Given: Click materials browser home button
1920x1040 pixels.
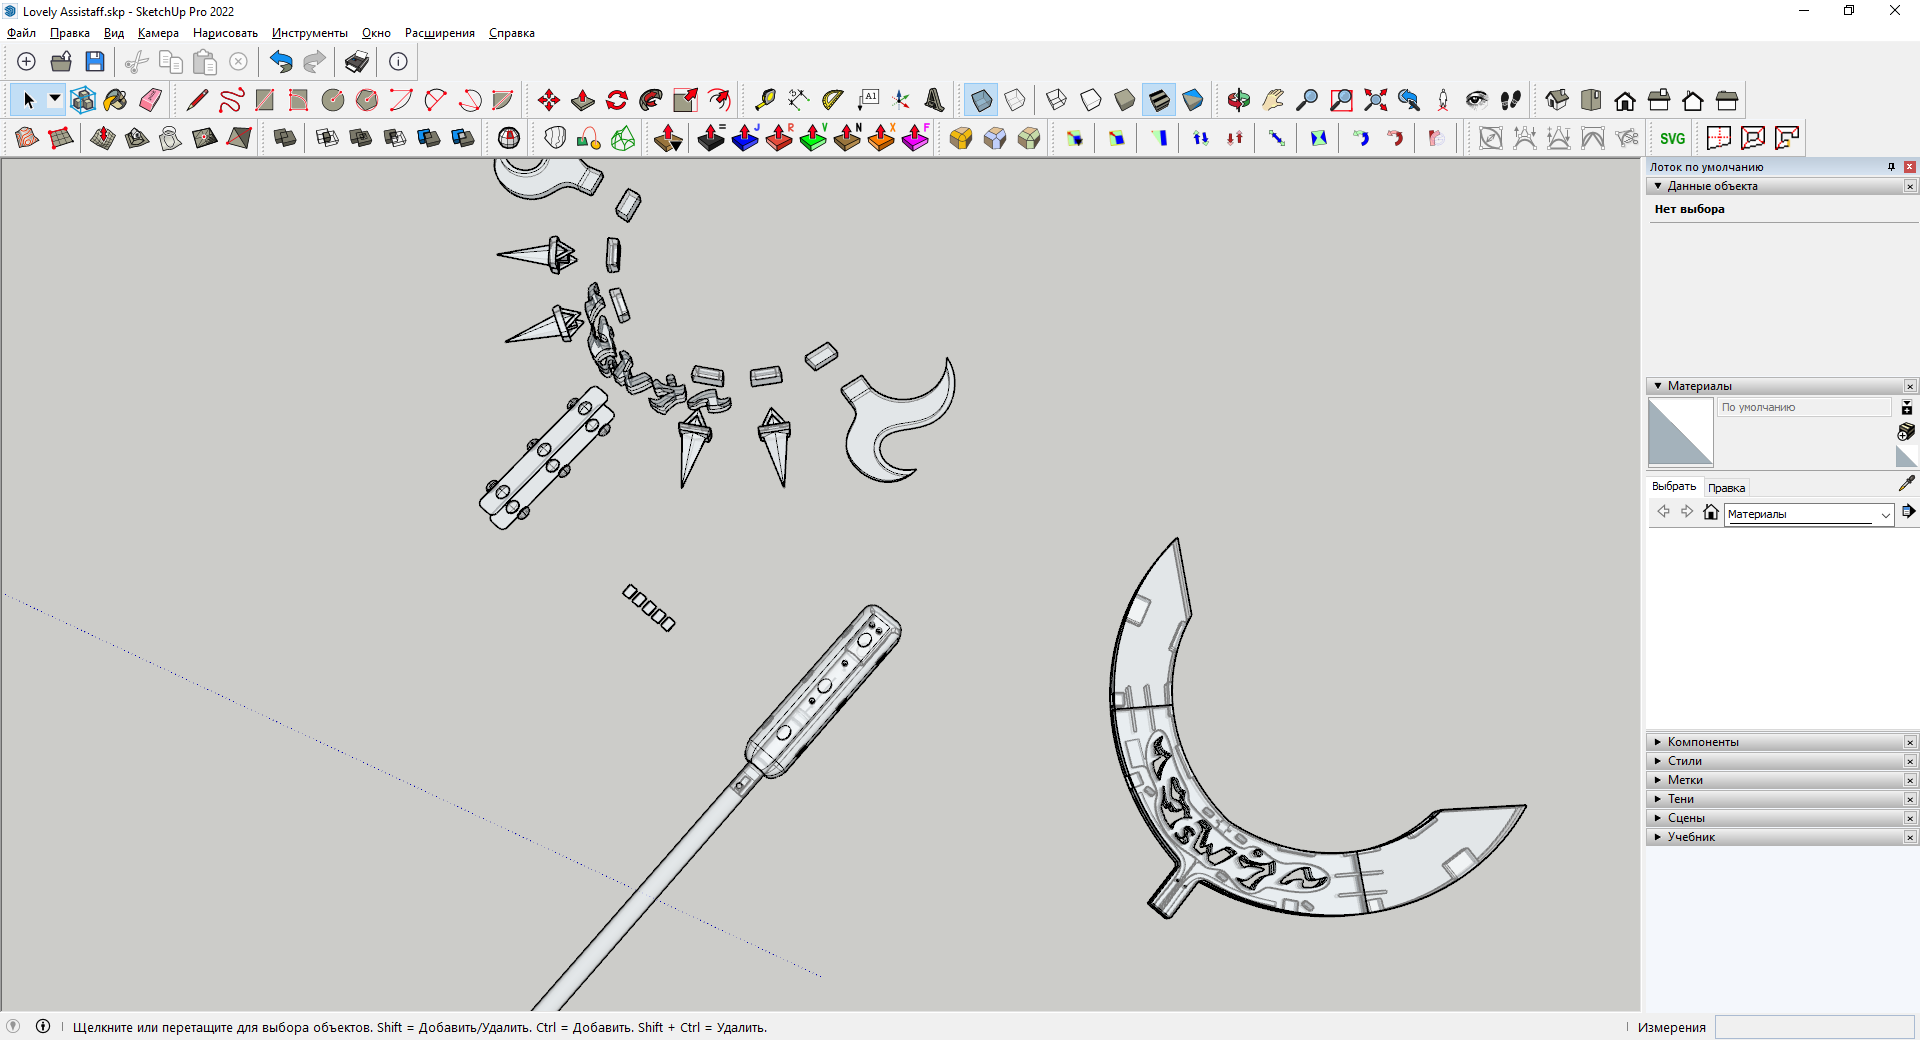Looking at the screenshot, I should tap(1711, 512).
